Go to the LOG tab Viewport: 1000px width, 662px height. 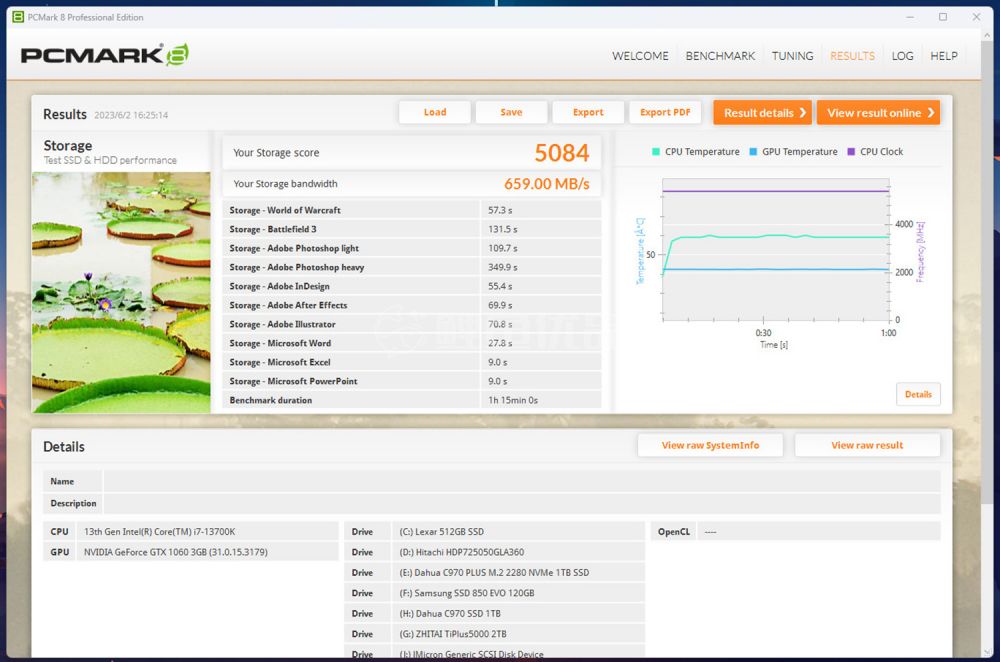[x=902, y=56]
